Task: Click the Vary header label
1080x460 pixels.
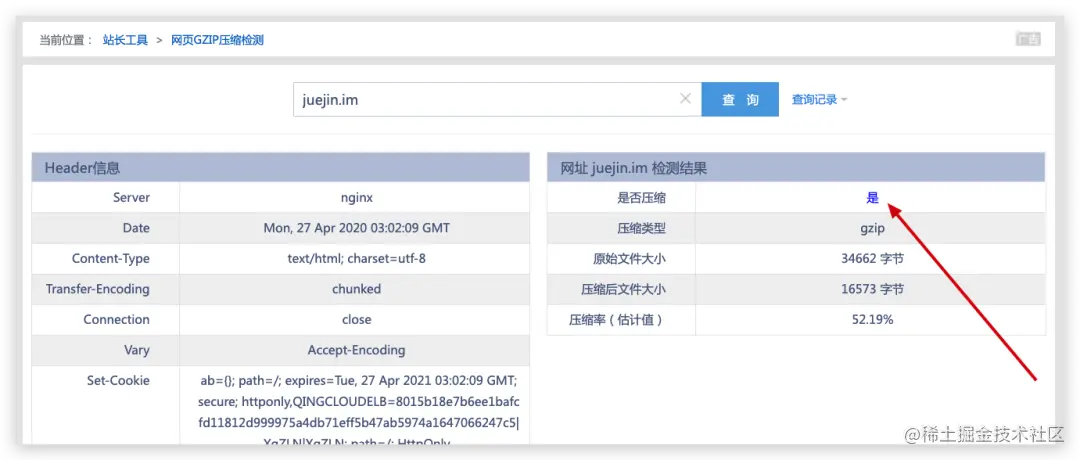Action: coord(136,350)
